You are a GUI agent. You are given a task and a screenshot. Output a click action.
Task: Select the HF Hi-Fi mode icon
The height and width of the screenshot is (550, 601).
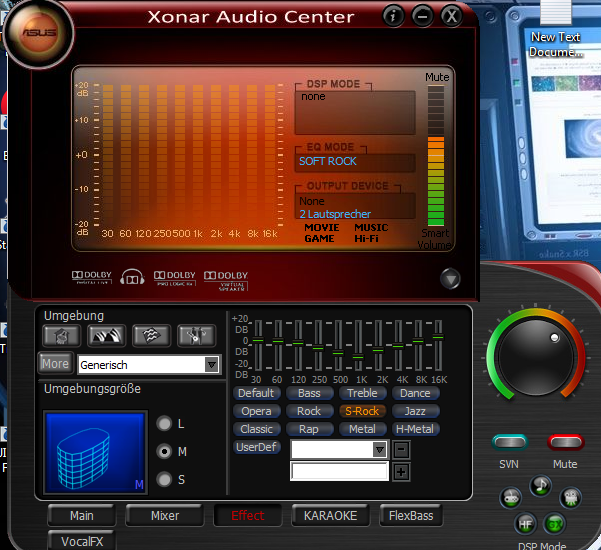pyautogui.click(x=525, y=524)
